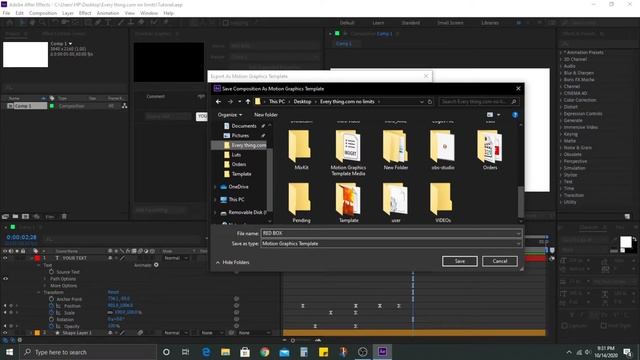Switch to the Libraries workspace
Screen dimensions: 640x360
(x=490, y=23)
